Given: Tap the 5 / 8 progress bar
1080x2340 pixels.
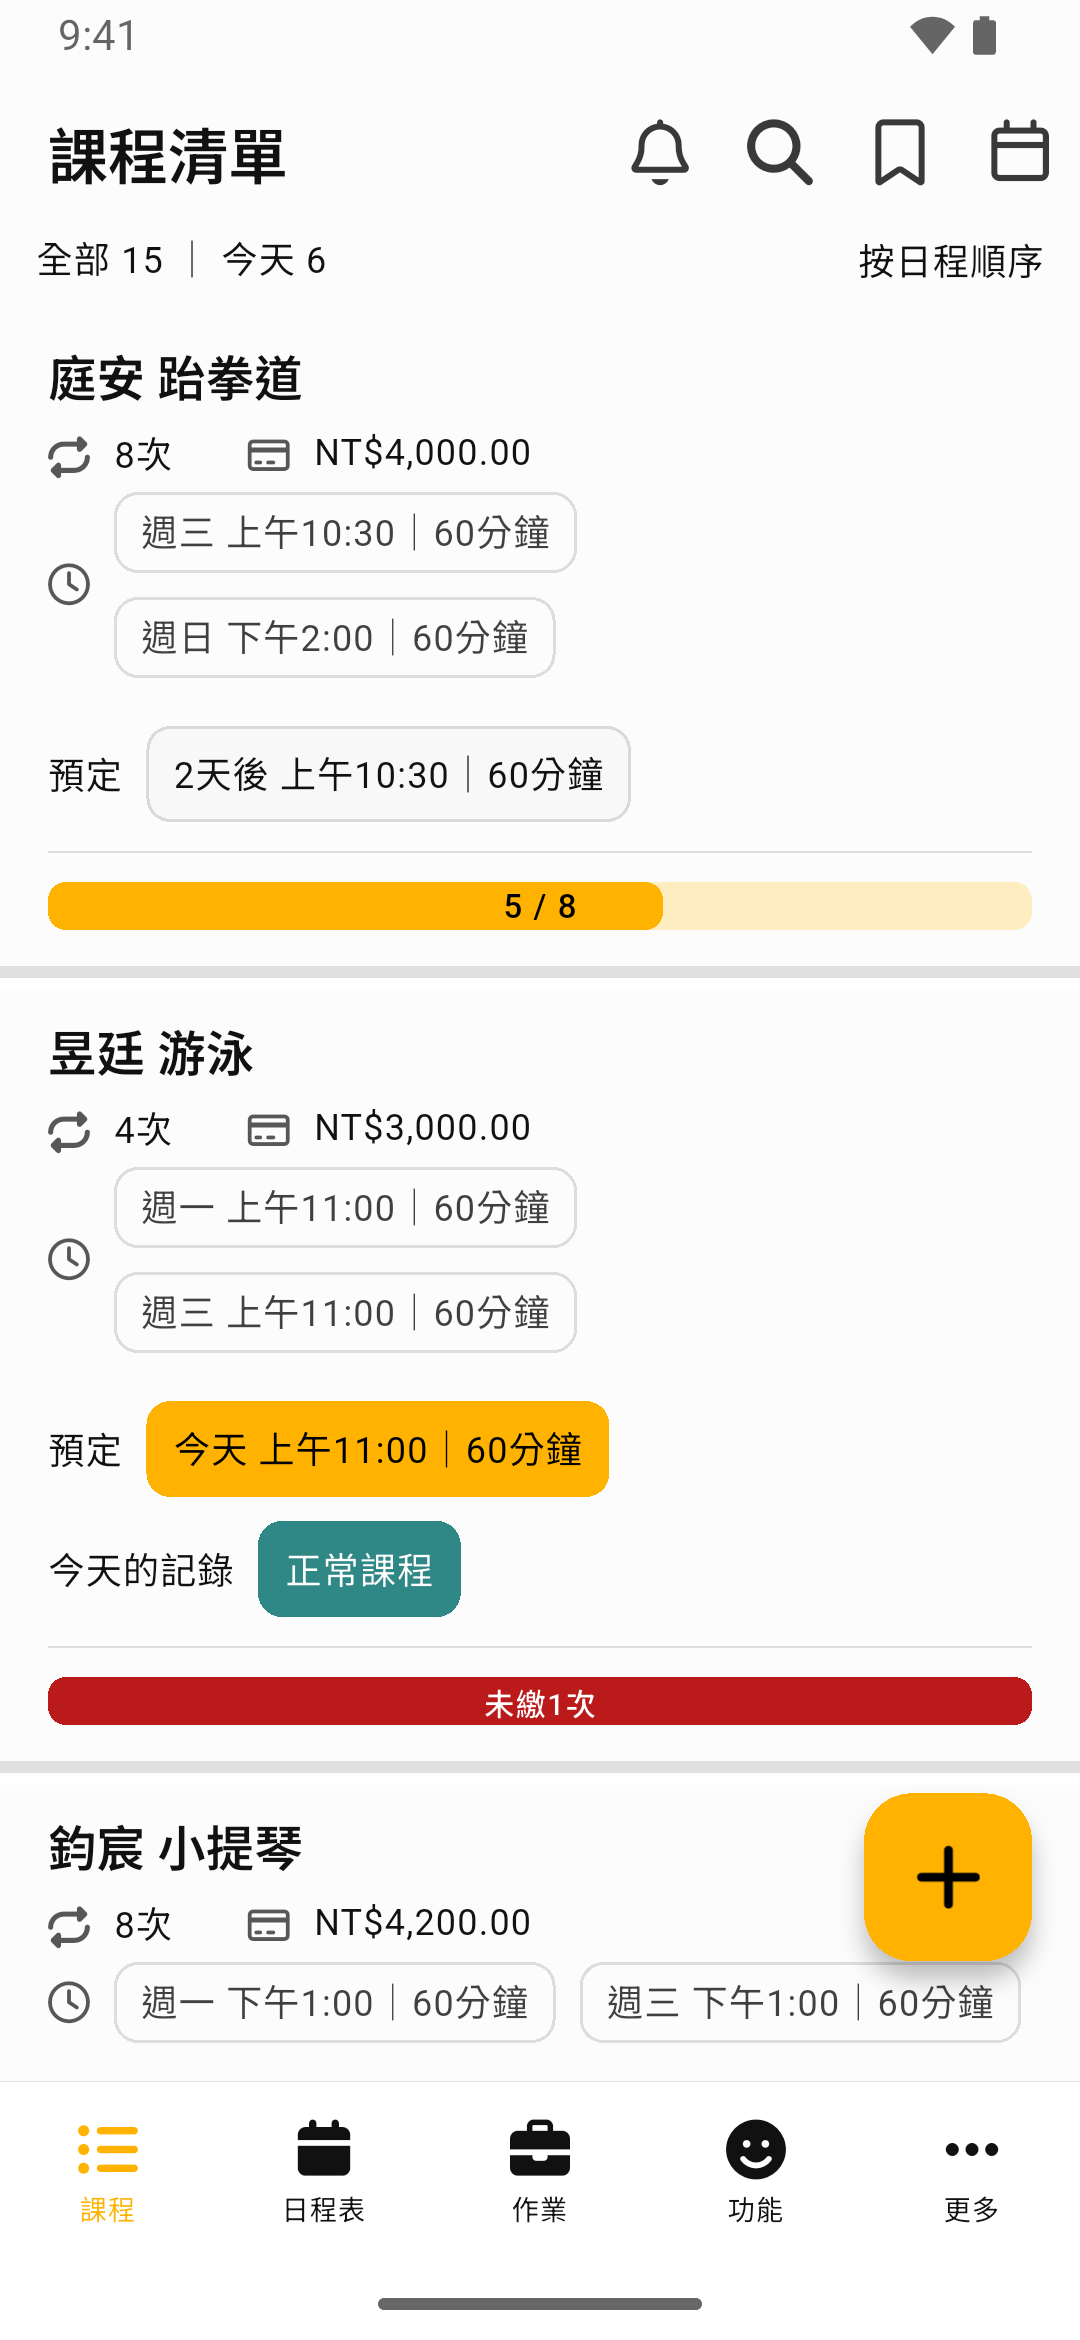Looking at the screenshot, I should (x=540, y=906).
